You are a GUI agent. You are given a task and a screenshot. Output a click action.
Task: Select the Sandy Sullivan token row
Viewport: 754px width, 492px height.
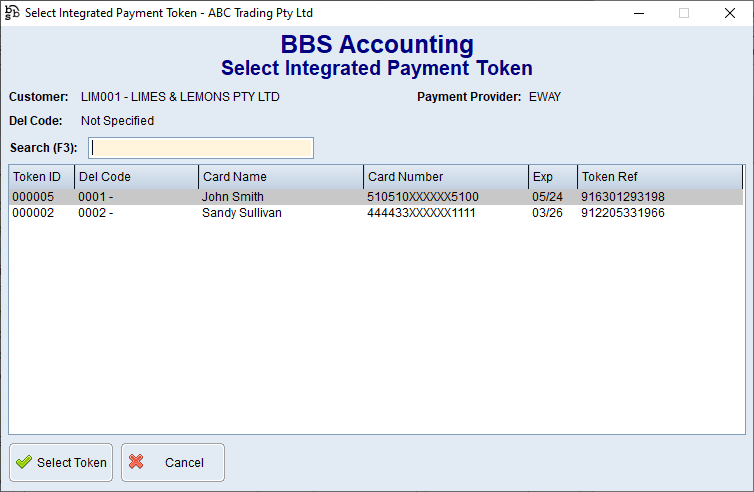coord(241,213)
